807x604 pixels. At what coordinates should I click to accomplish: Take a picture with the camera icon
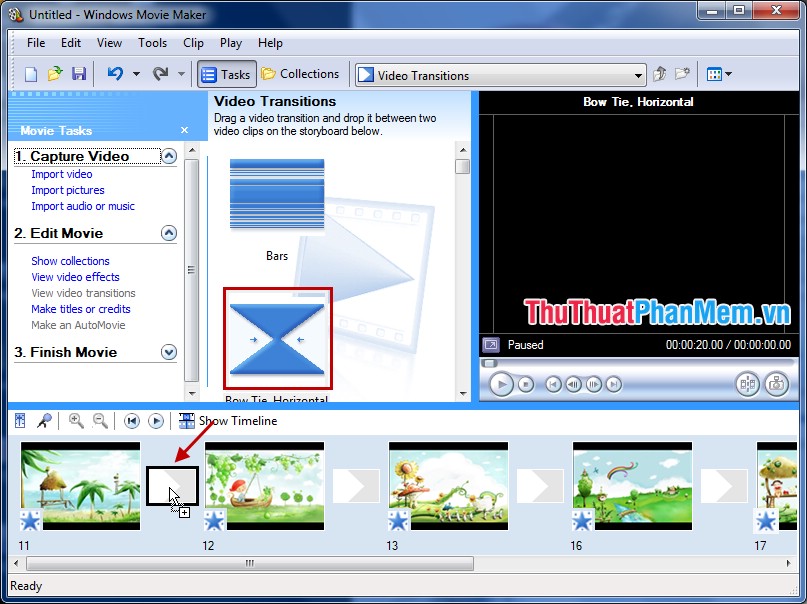point(778,383)
